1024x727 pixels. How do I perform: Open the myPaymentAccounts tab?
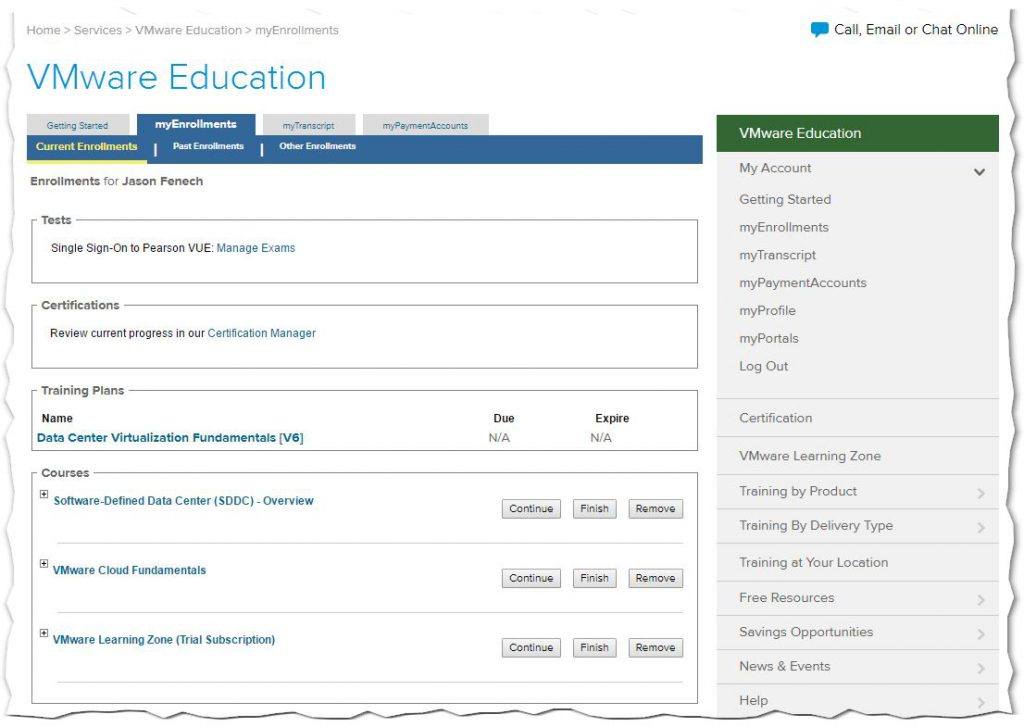tap(425, 125)
